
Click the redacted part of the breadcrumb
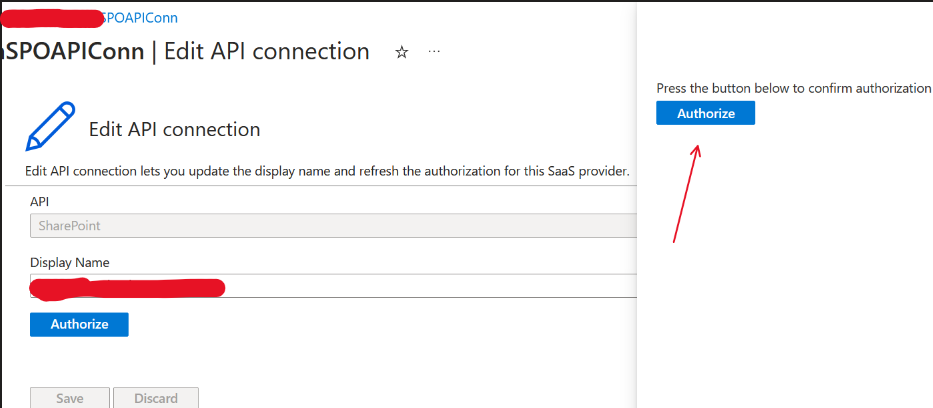[x=52, y=18]
